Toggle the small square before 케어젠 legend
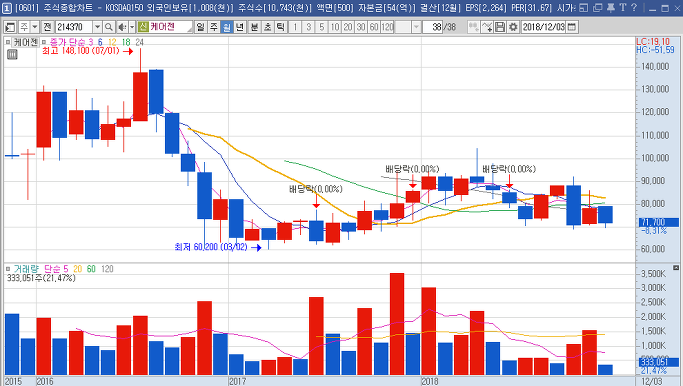Image resolution: width=683 pixels, height=386 pixels. [x=8, y=42]
